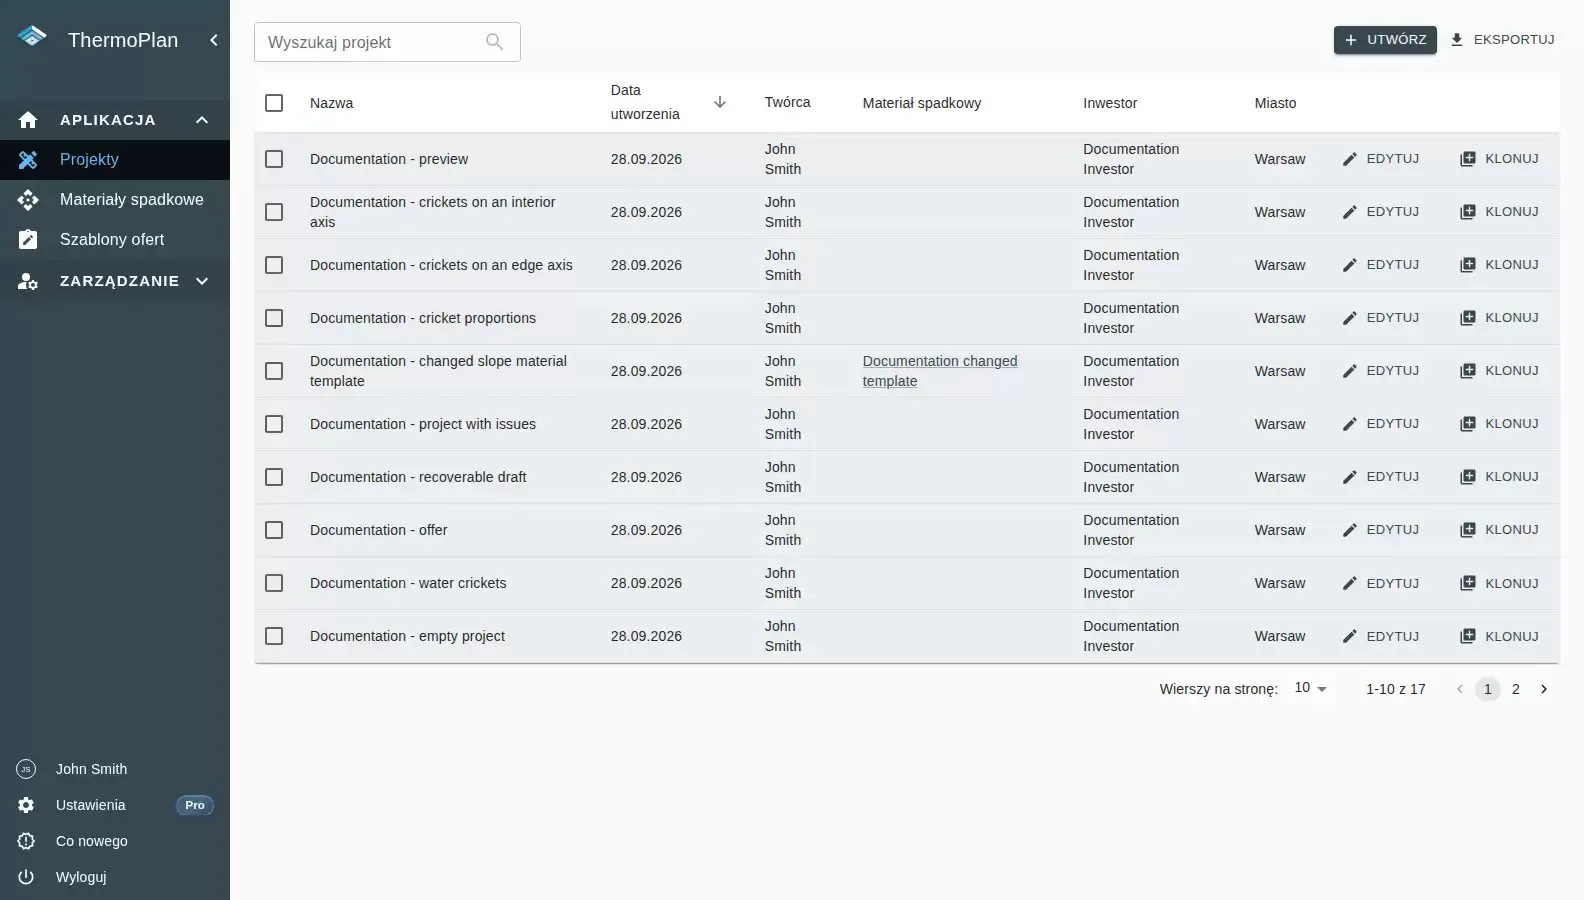Click the Ustawienia gear icon
The image size is (1584, 900).
26,805
